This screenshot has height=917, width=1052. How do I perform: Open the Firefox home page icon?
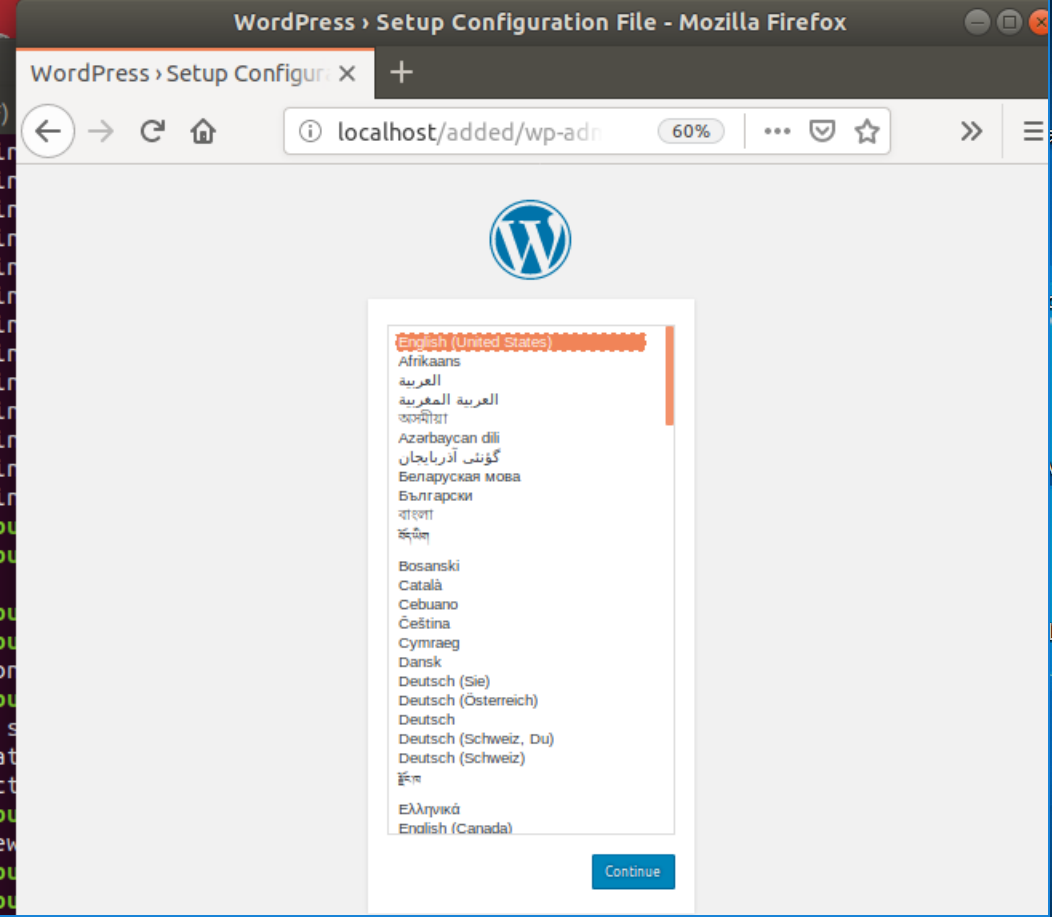pos(203,131)
